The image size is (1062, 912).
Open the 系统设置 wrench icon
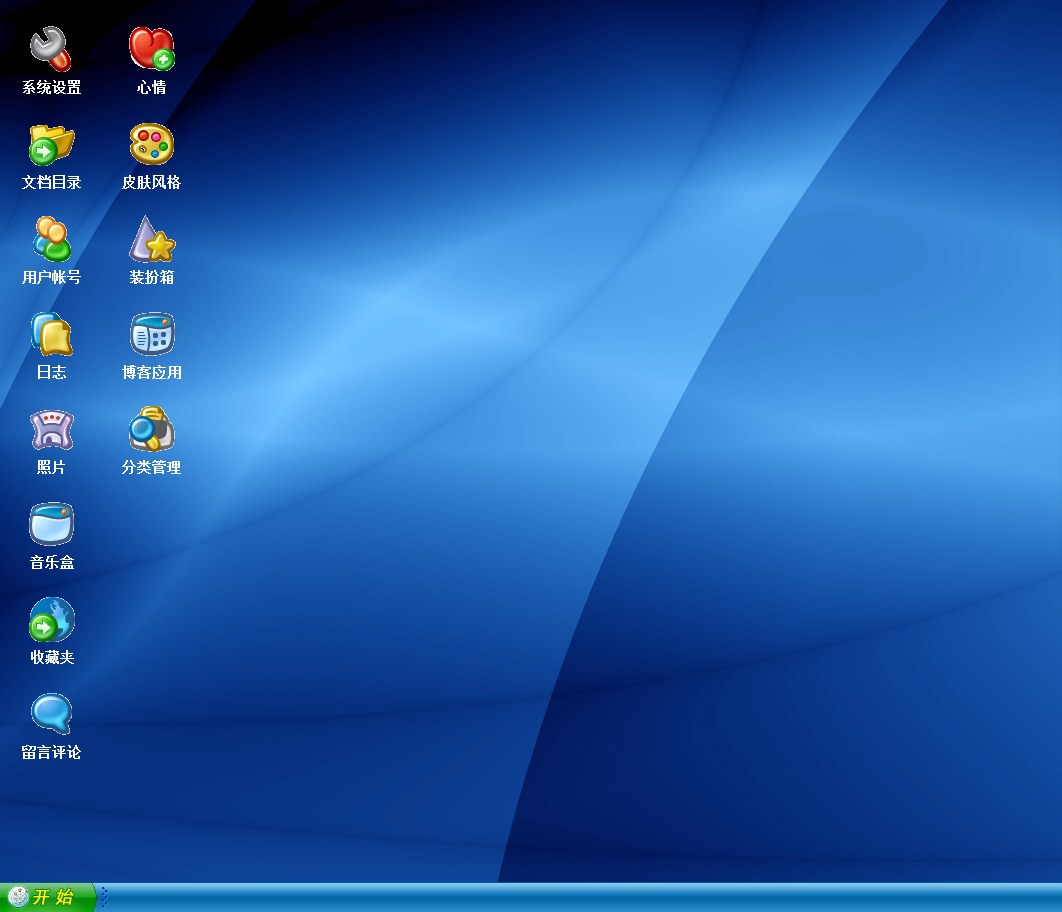[51, 48]
